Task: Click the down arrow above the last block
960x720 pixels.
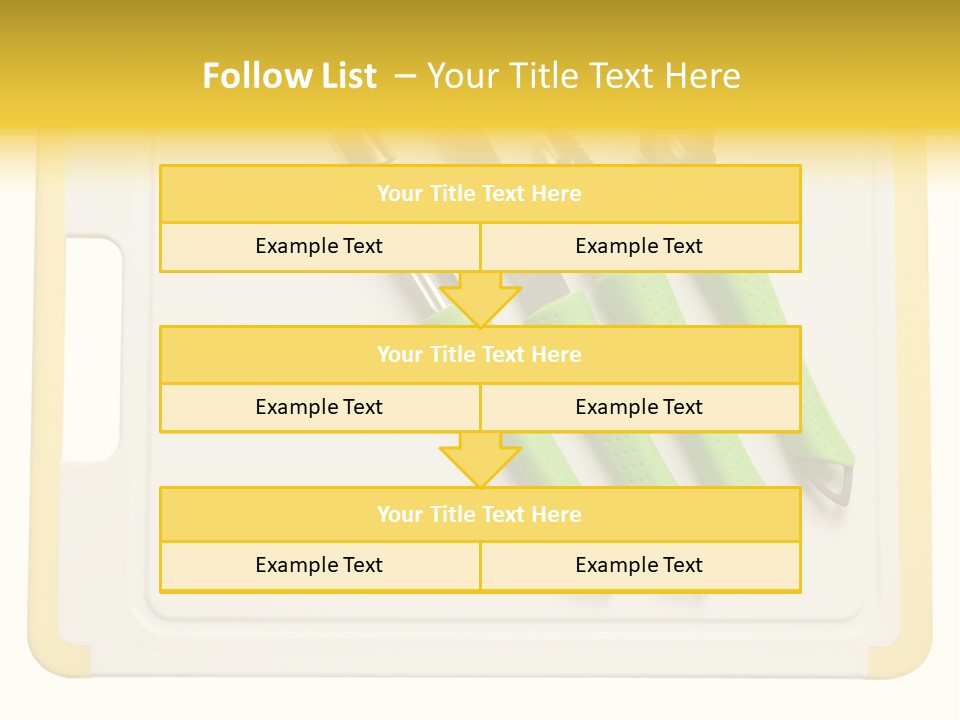Action: 480,460
